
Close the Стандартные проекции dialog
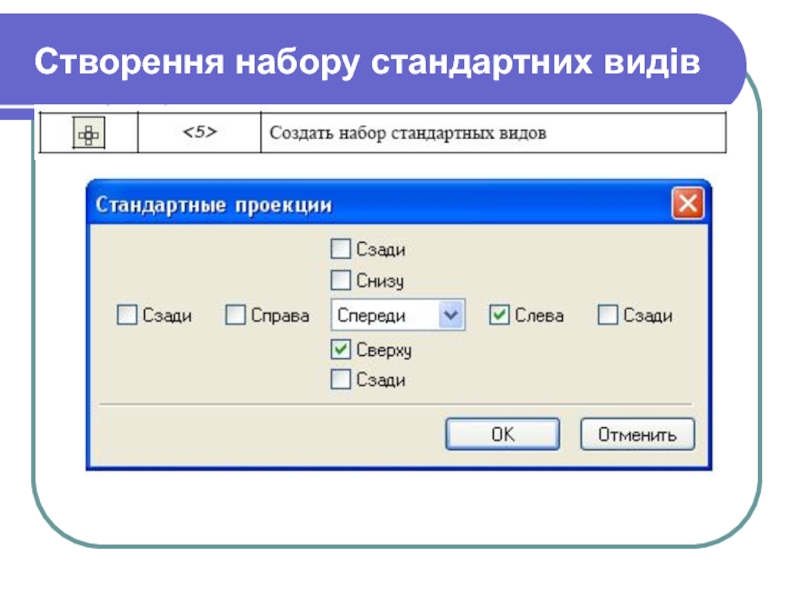point(687,205)
